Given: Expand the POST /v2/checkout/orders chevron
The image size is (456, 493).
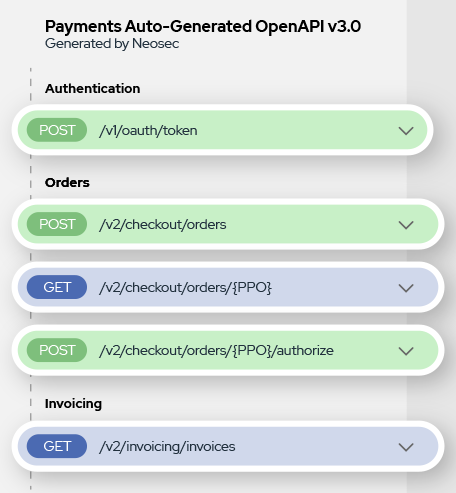Looking at the screenshot, I should click(x=406, y=225).
